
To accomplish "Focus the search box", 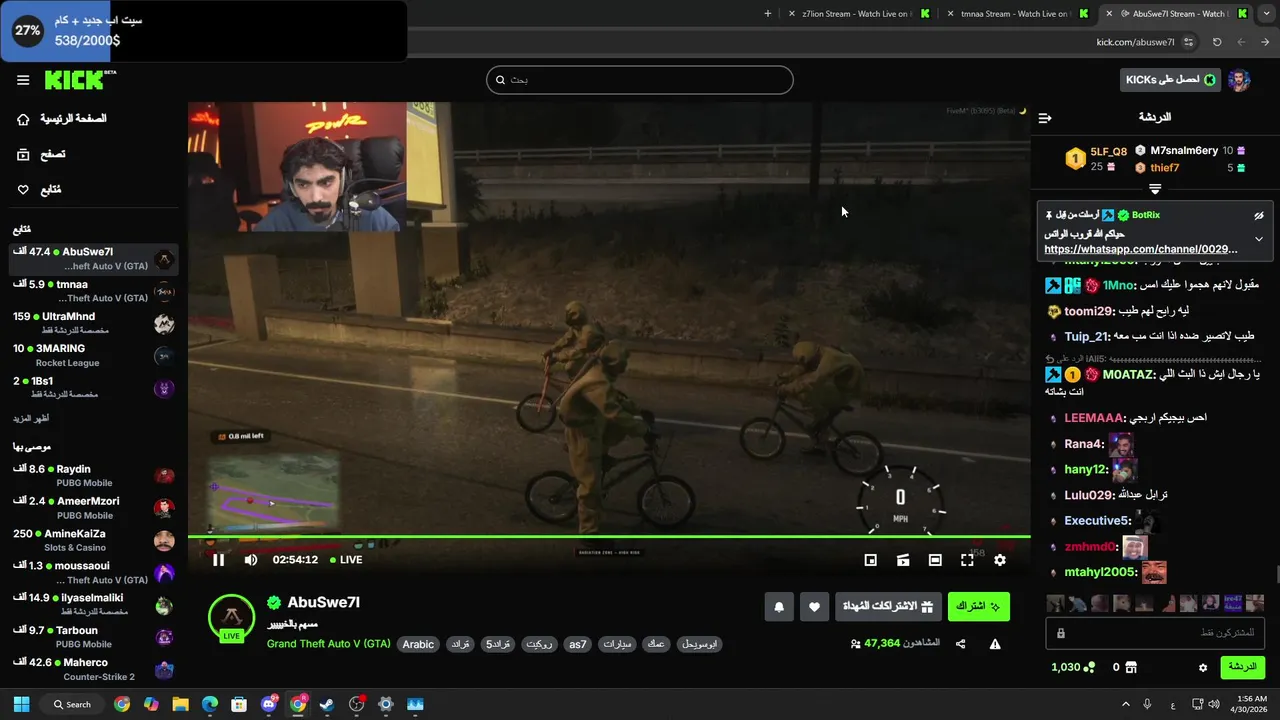I will [640, 80].
